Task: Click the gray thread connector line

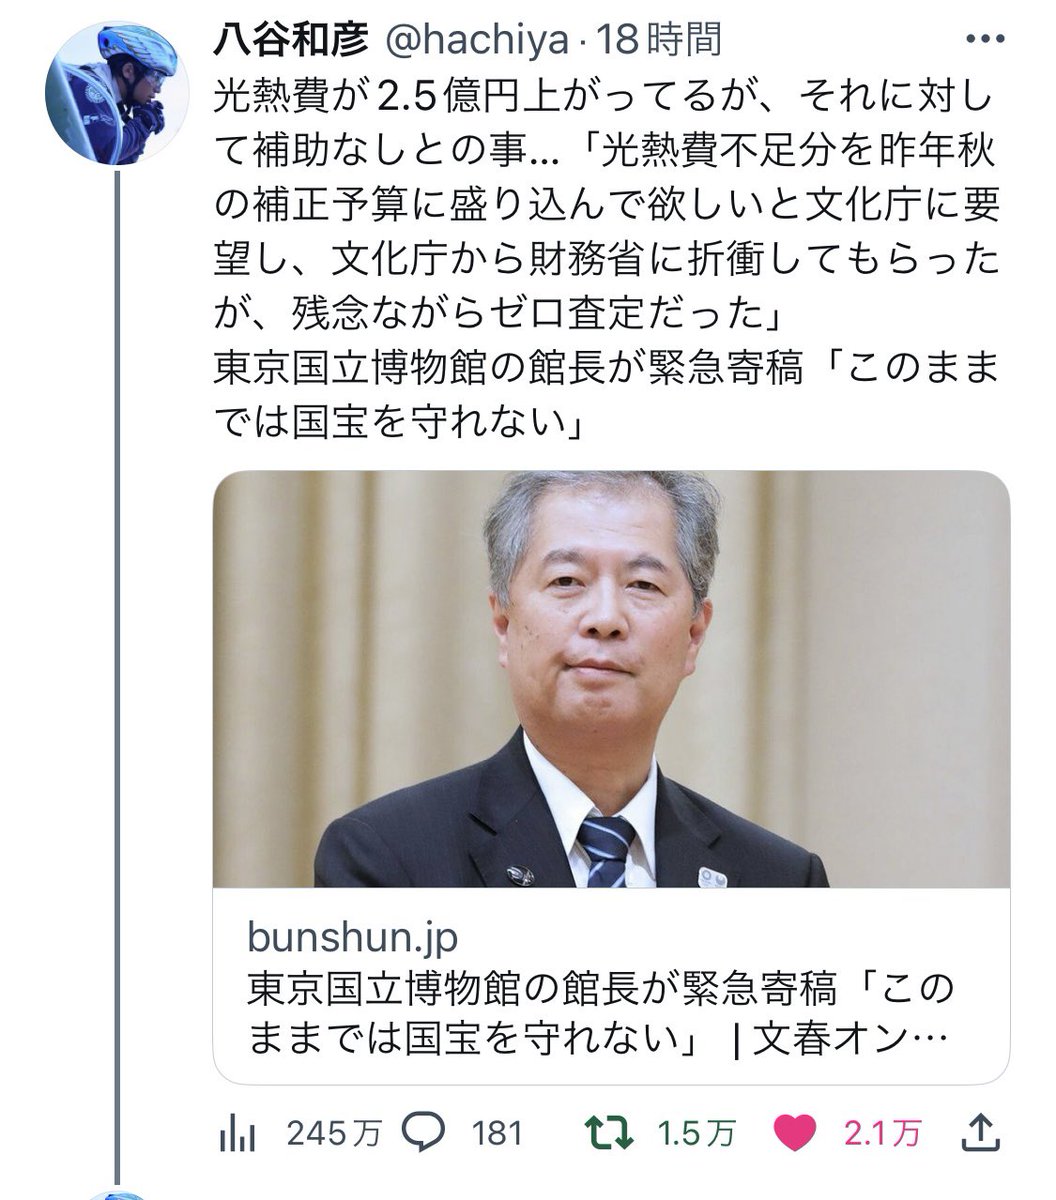Action: [x=119, y=677]
